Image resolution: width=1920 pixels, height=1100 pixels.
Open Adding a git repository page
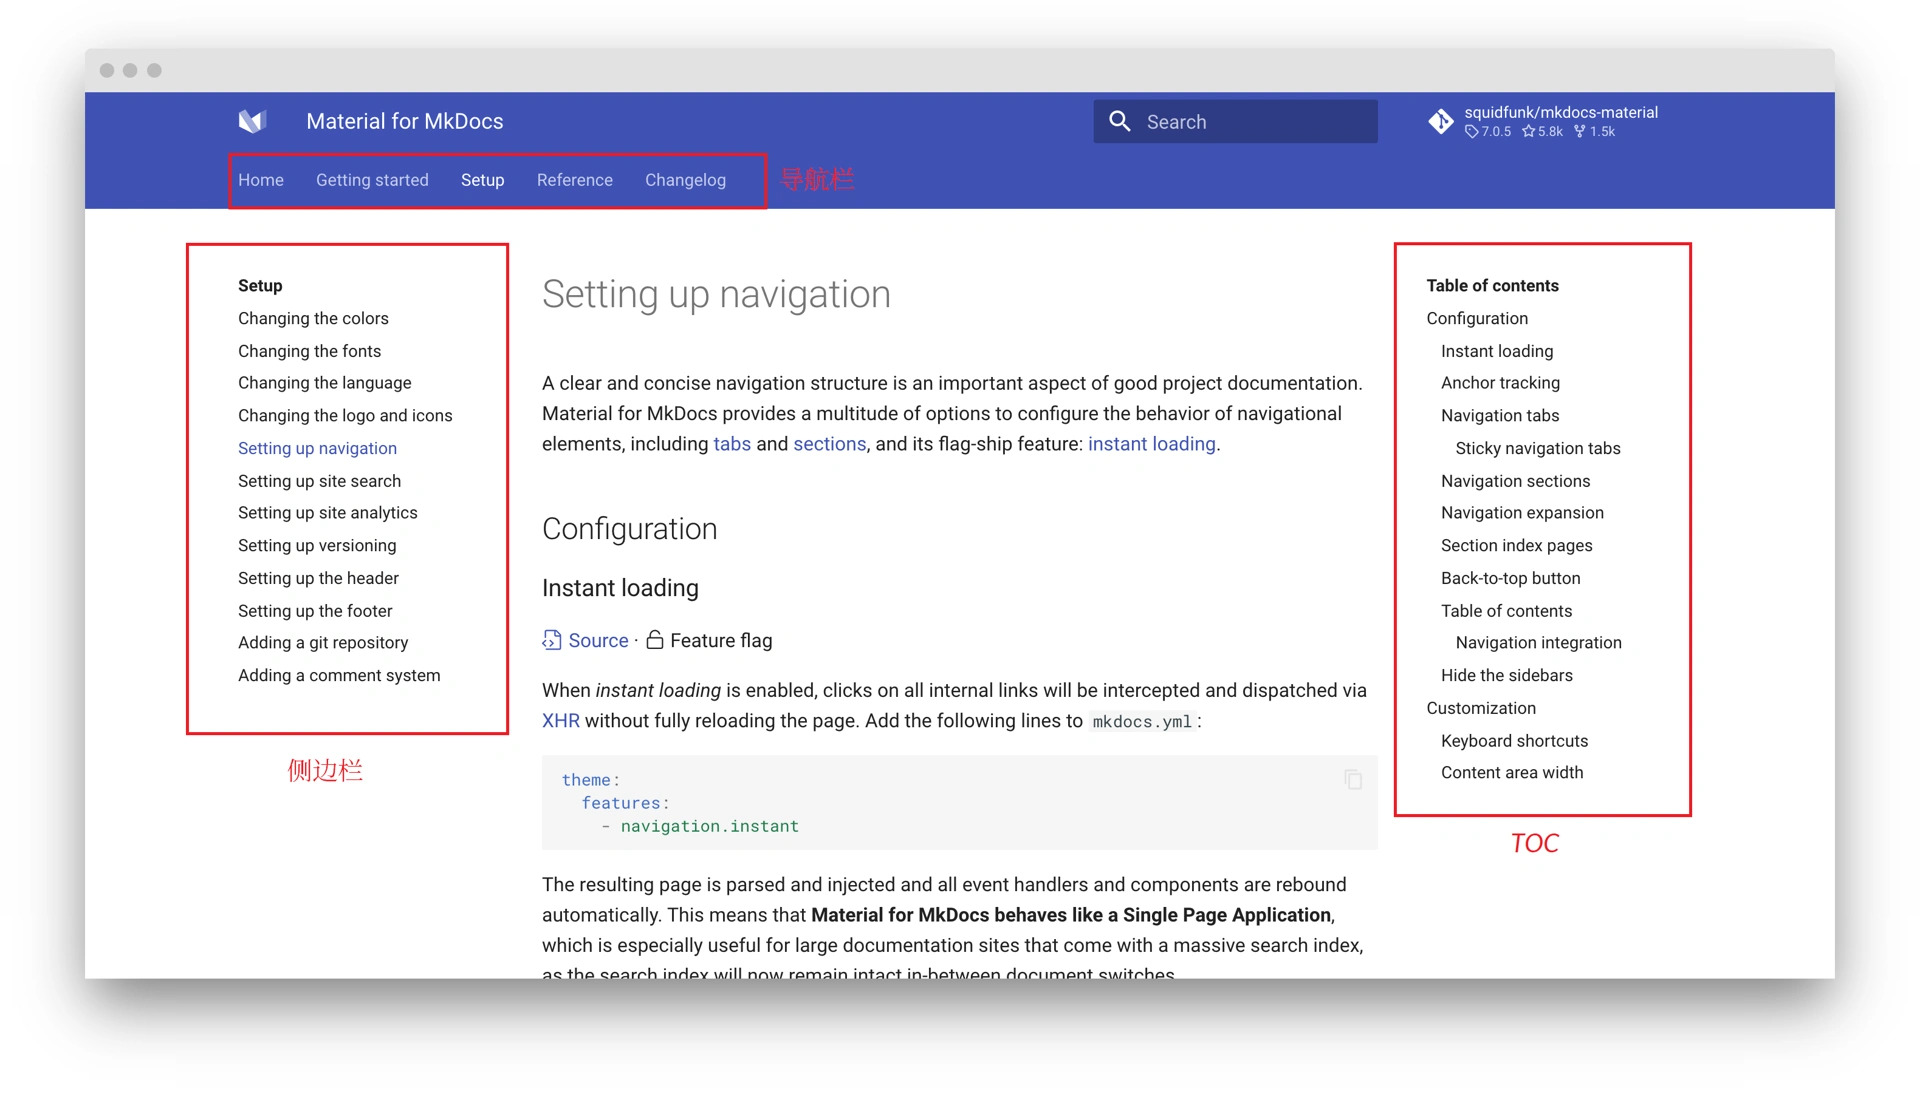point(323,643)
